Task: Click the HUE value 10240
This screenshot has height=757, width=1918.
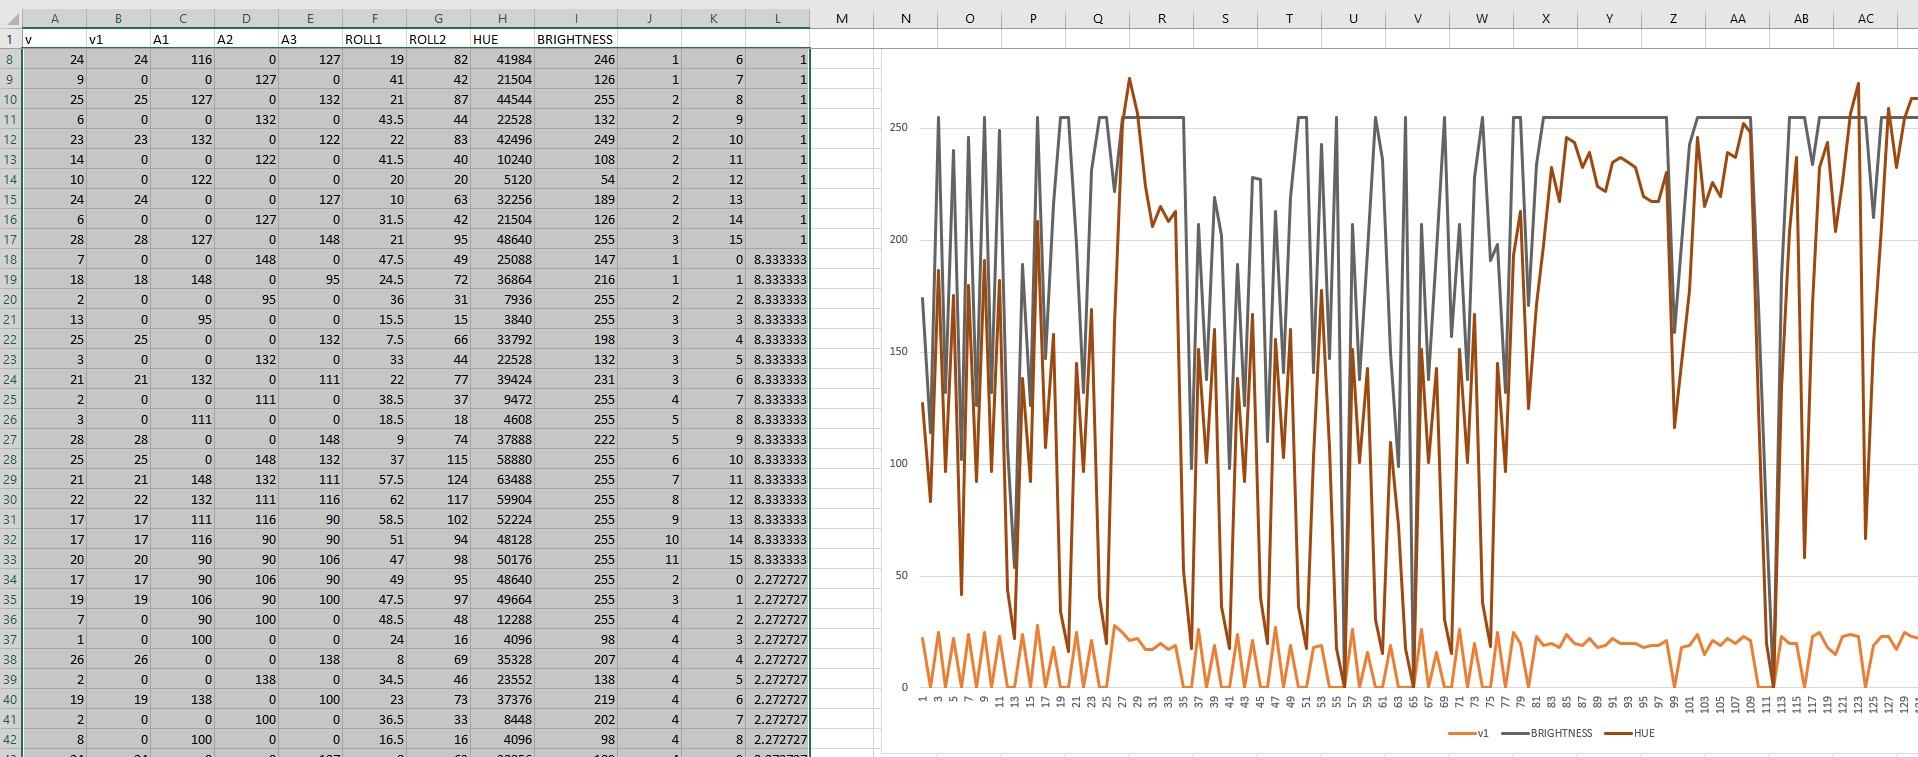Action: pos(502,159)
